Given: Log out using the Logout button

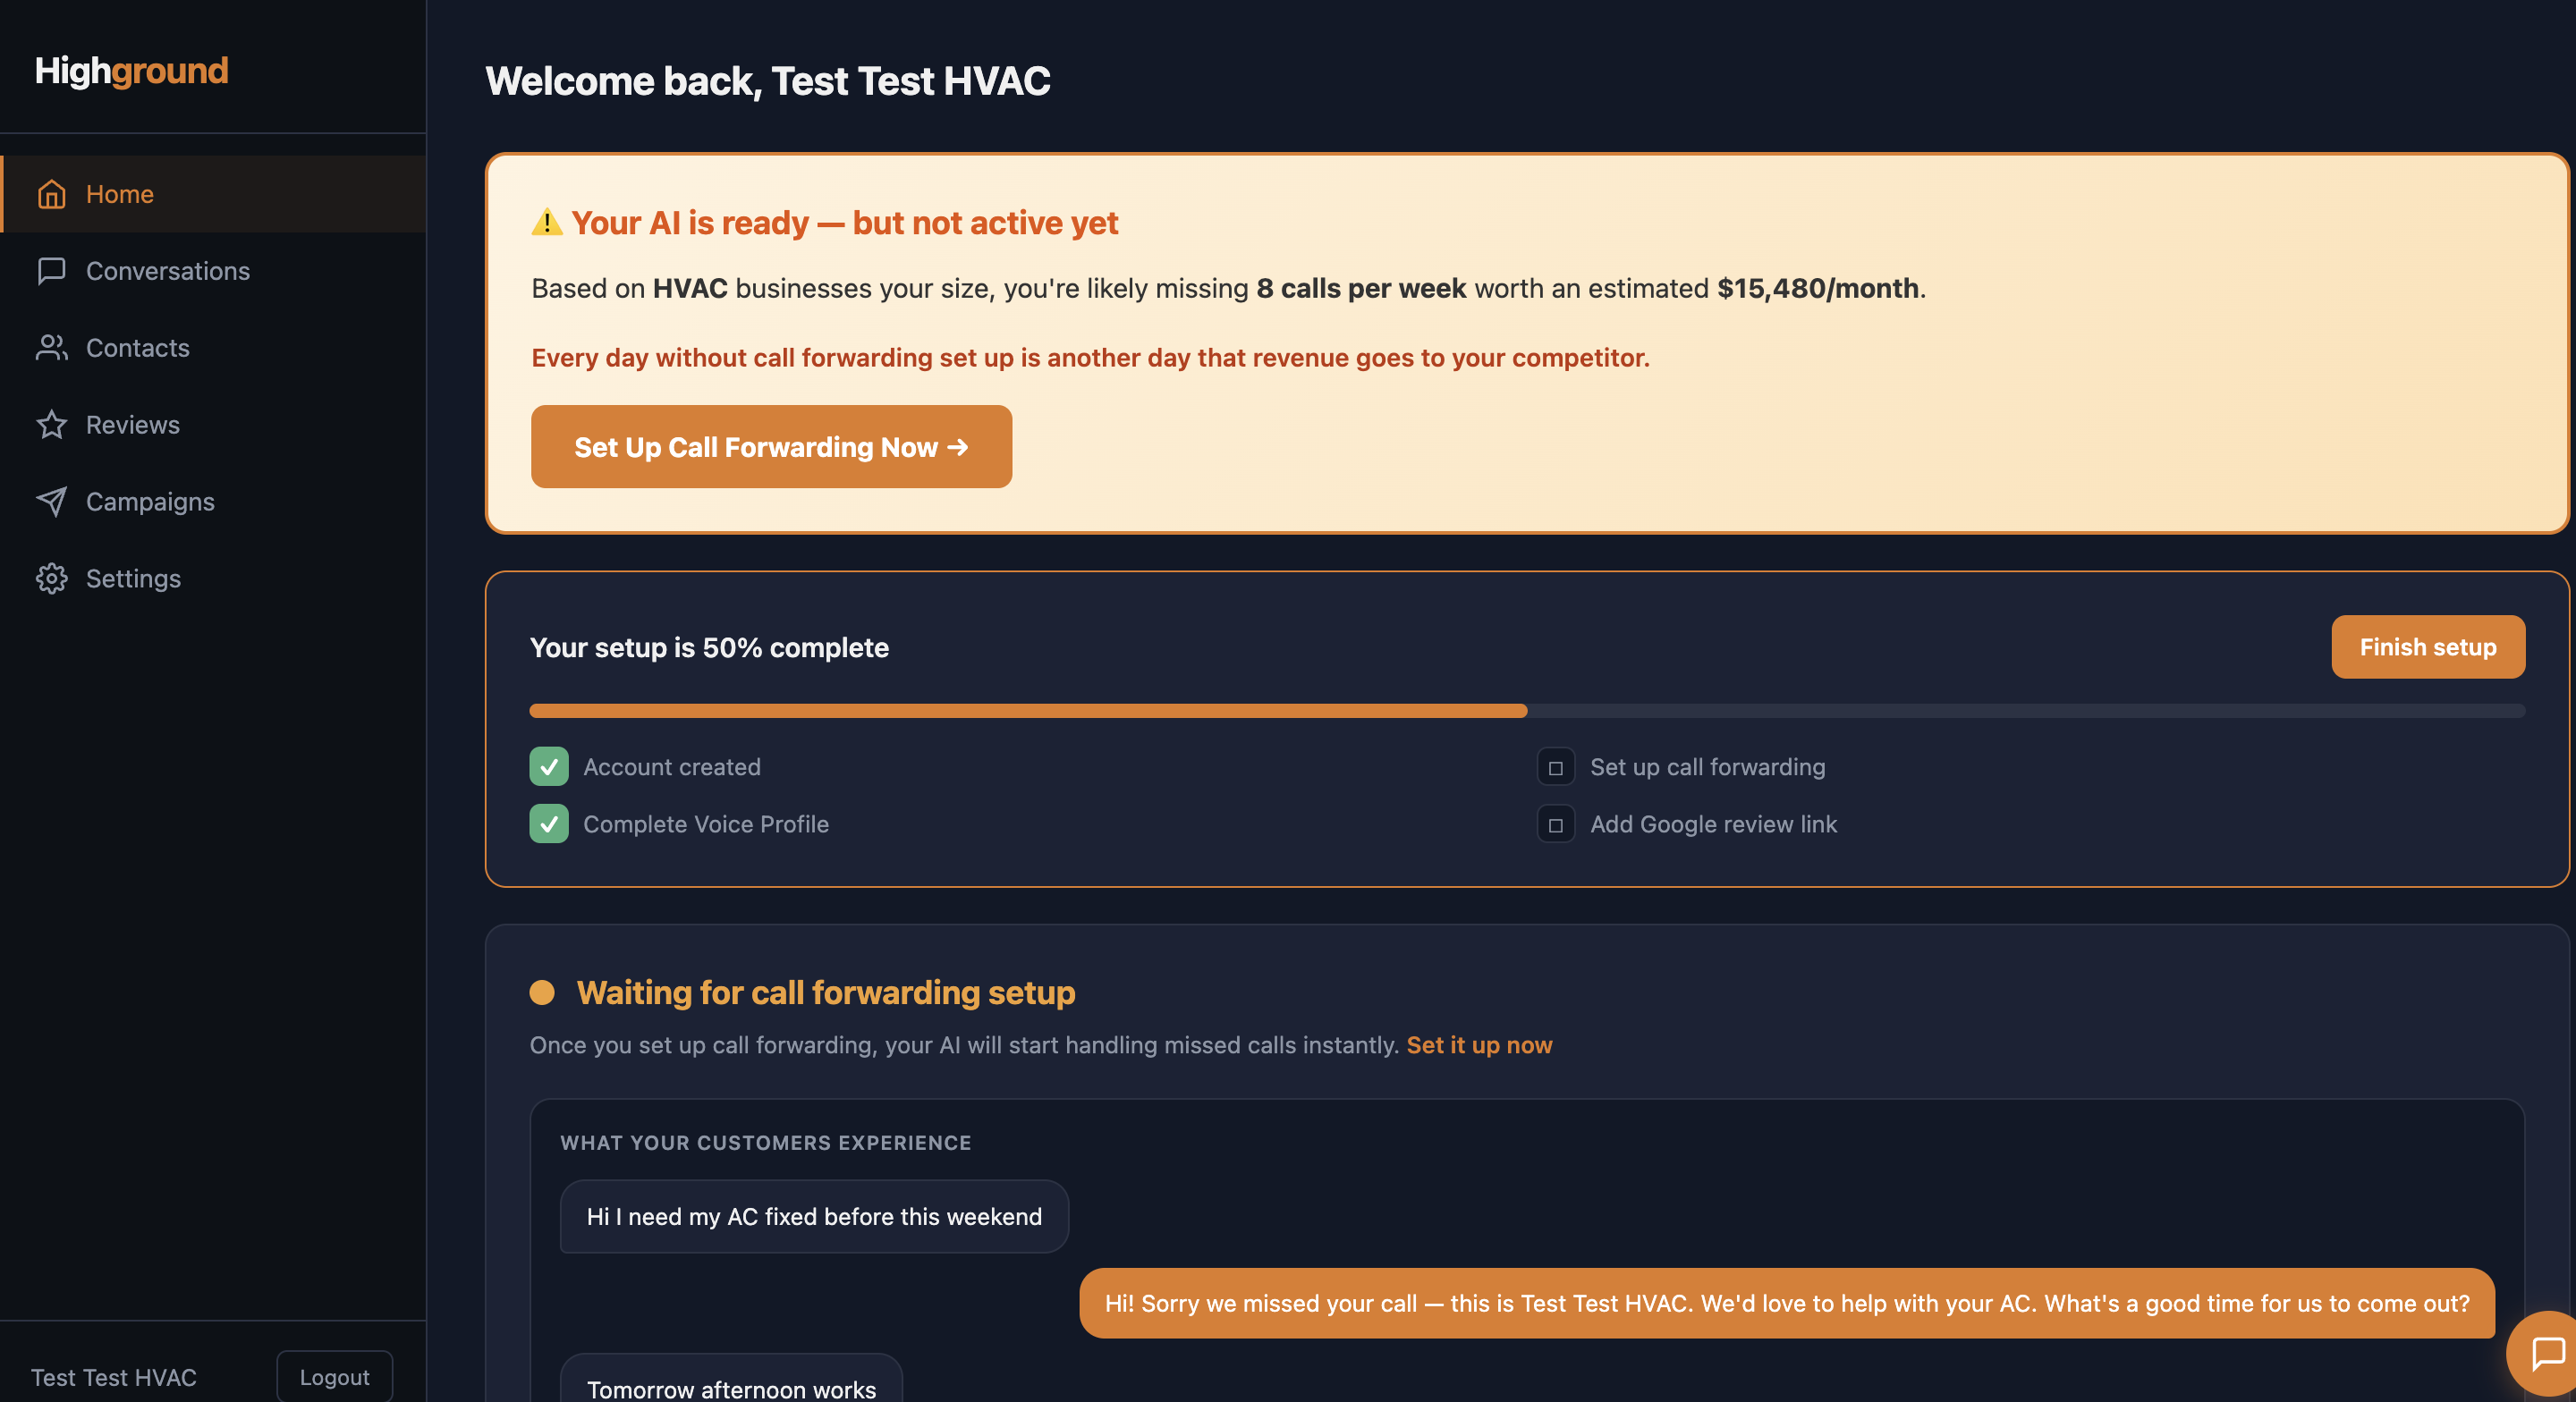Looking at the screenshot, I should (x=334, y=1377).
